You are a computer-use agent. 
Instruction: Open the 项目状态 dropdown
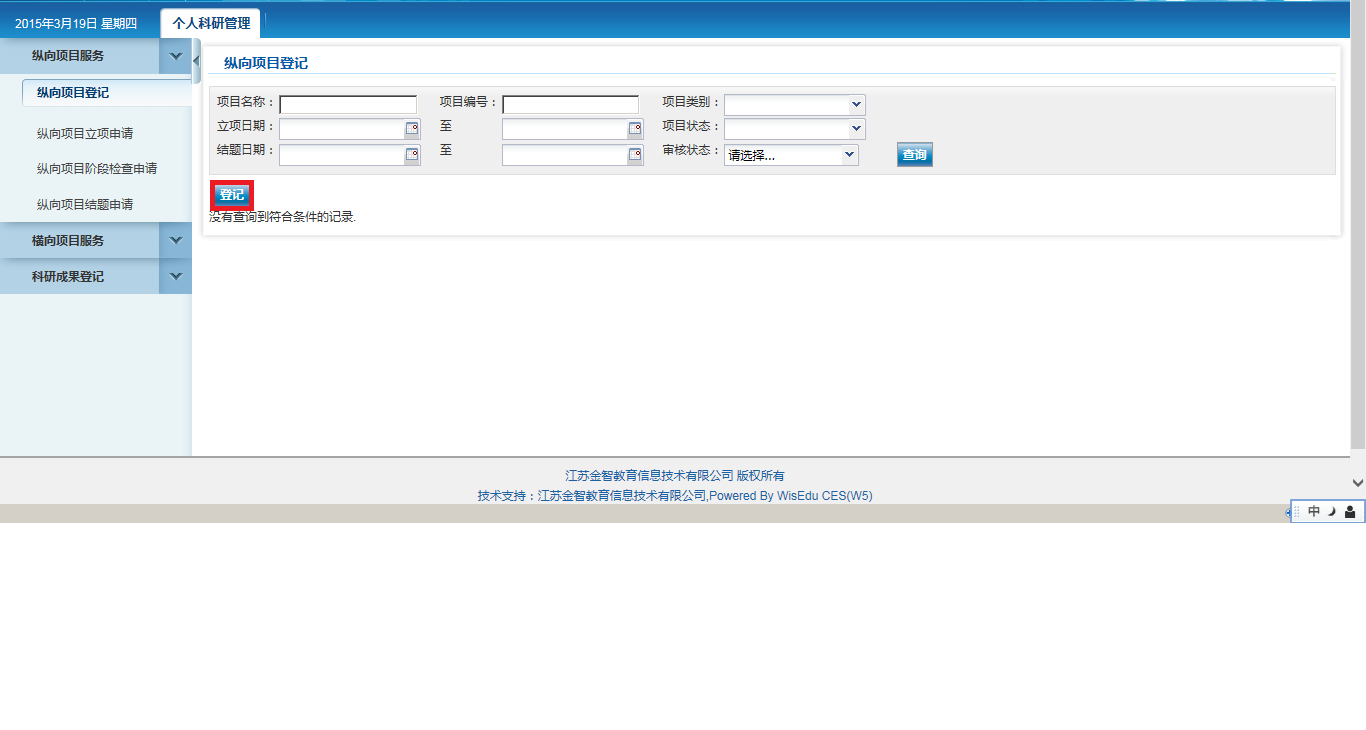tap(856, 129)
